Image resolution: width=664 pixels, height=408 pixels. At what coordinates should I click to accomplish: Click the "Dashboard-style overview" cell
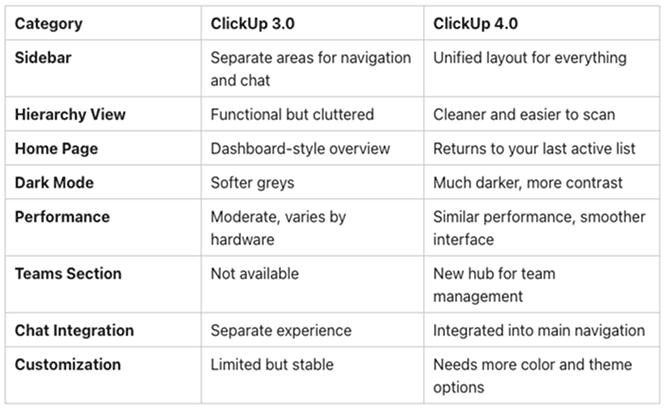pyautogui.click(x=299, y=149)
